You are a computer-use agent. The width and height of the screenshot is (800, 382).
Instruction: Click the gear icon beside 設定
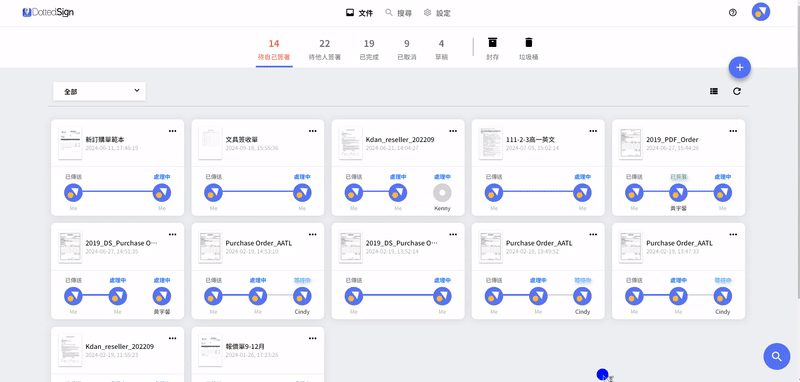[428, 13]
